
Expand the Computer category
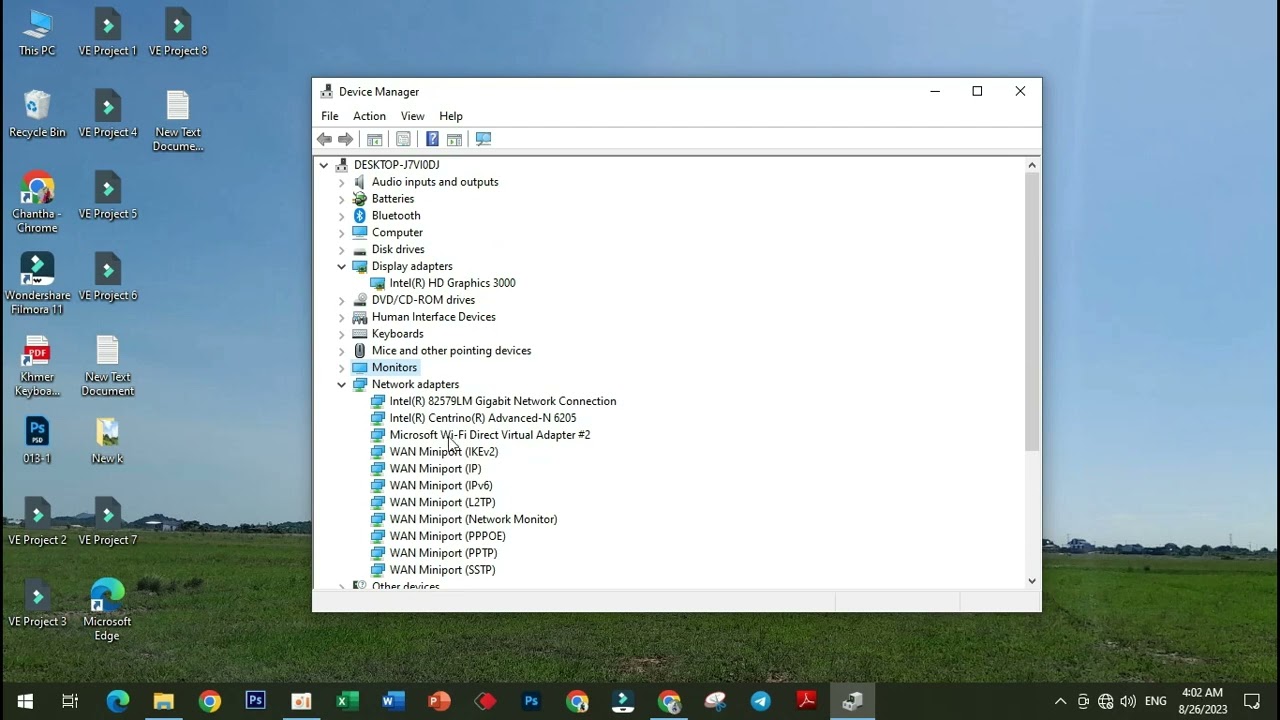click(341, 233)
